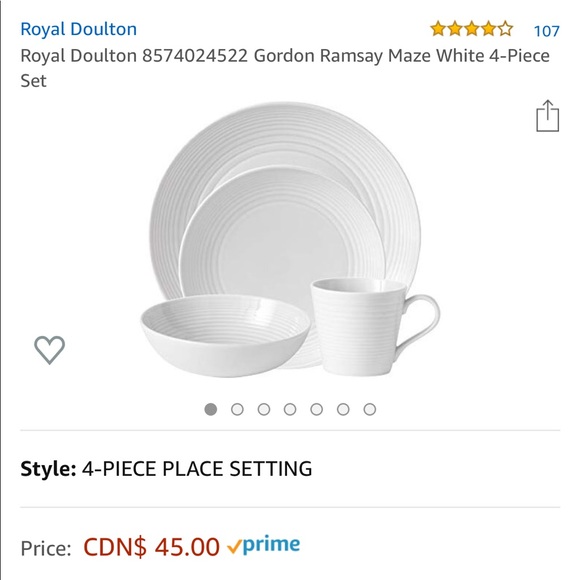Tap the Price label
The image size is (580, 580).
point(46,548)
